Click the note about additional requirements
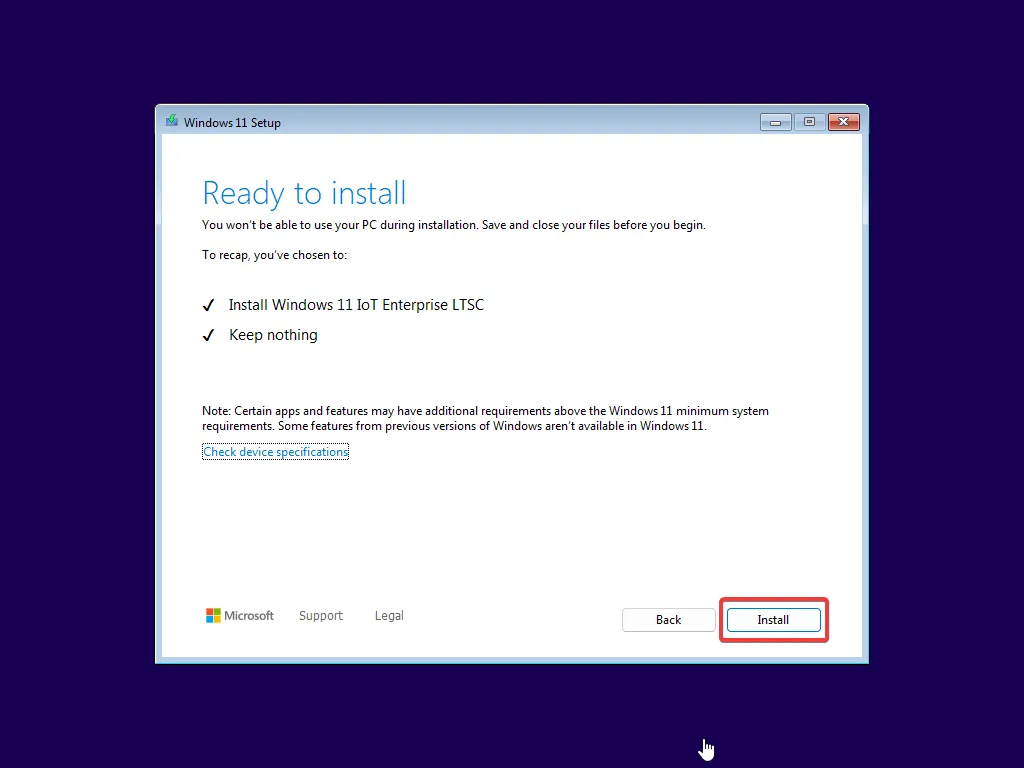 [x=485, y=418]
